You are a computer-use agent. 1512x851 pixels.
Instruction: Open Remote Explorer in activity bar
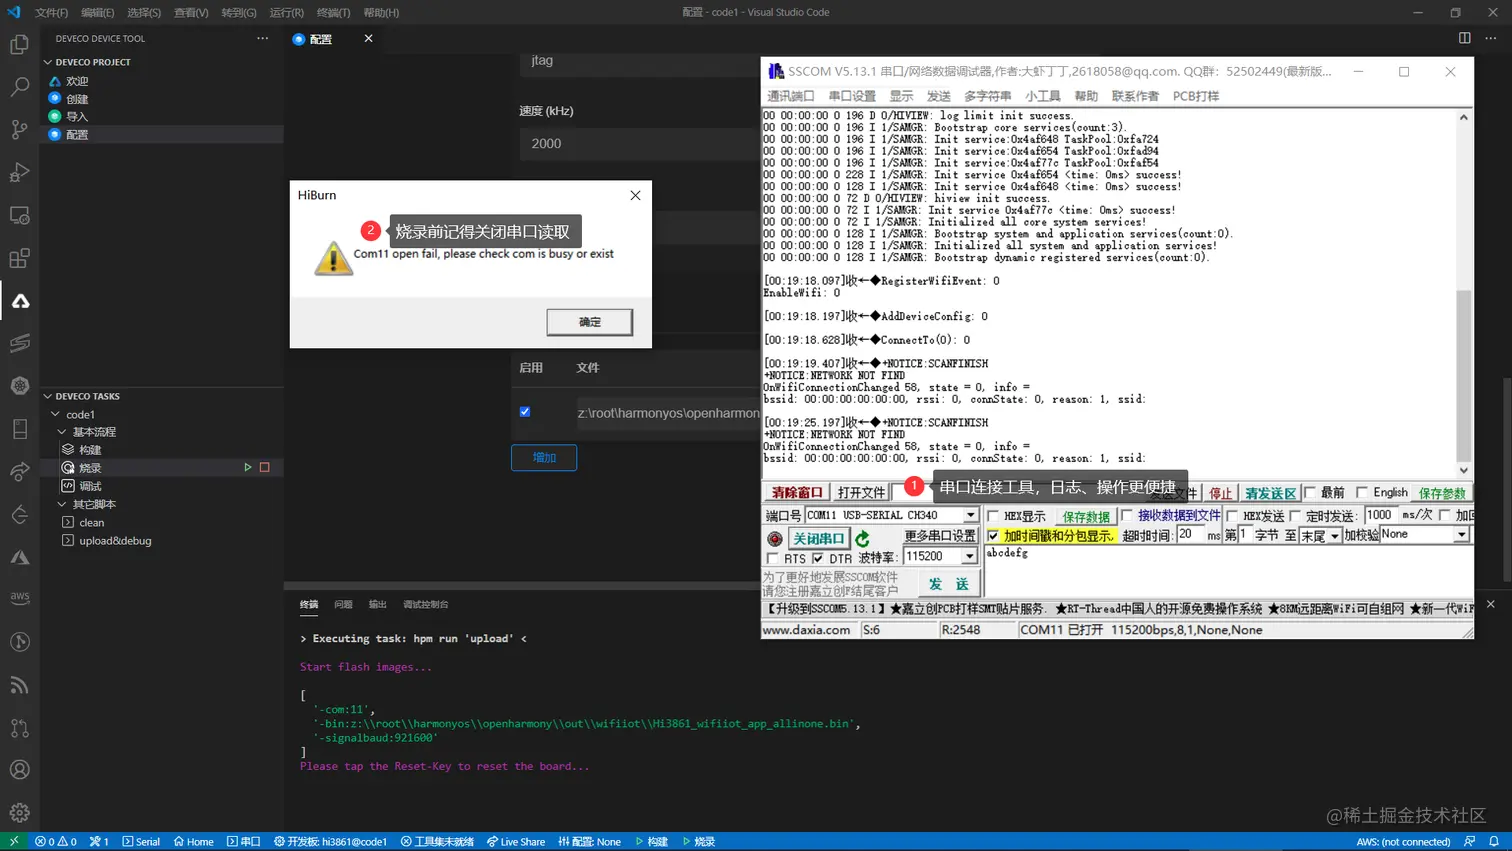19,215
